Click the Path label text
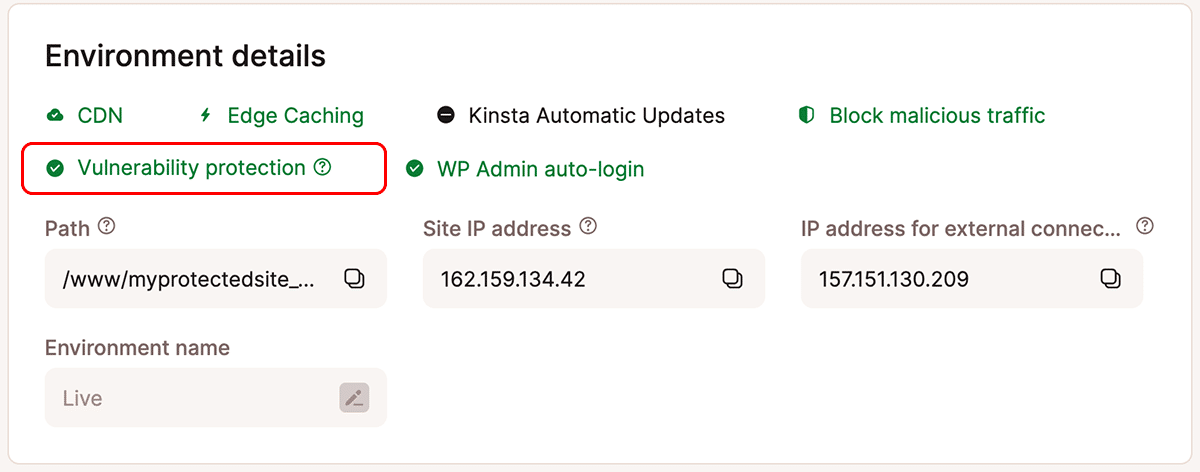 pos(67,228)
